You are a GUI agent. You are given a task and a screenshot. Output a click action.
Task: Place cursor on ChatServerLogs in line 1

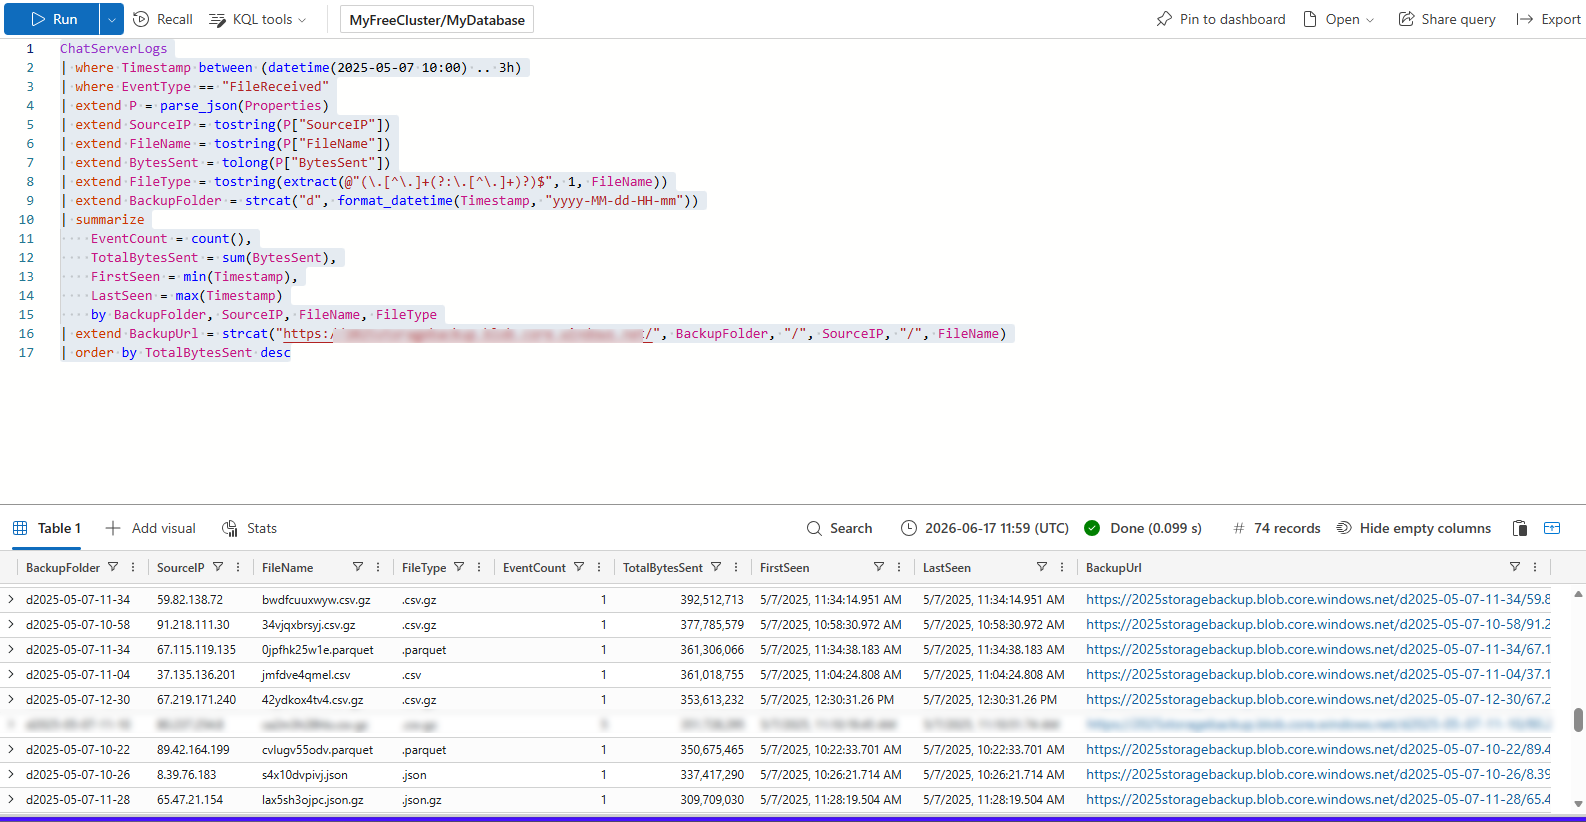pyautogui.click(x=113, y=48)
